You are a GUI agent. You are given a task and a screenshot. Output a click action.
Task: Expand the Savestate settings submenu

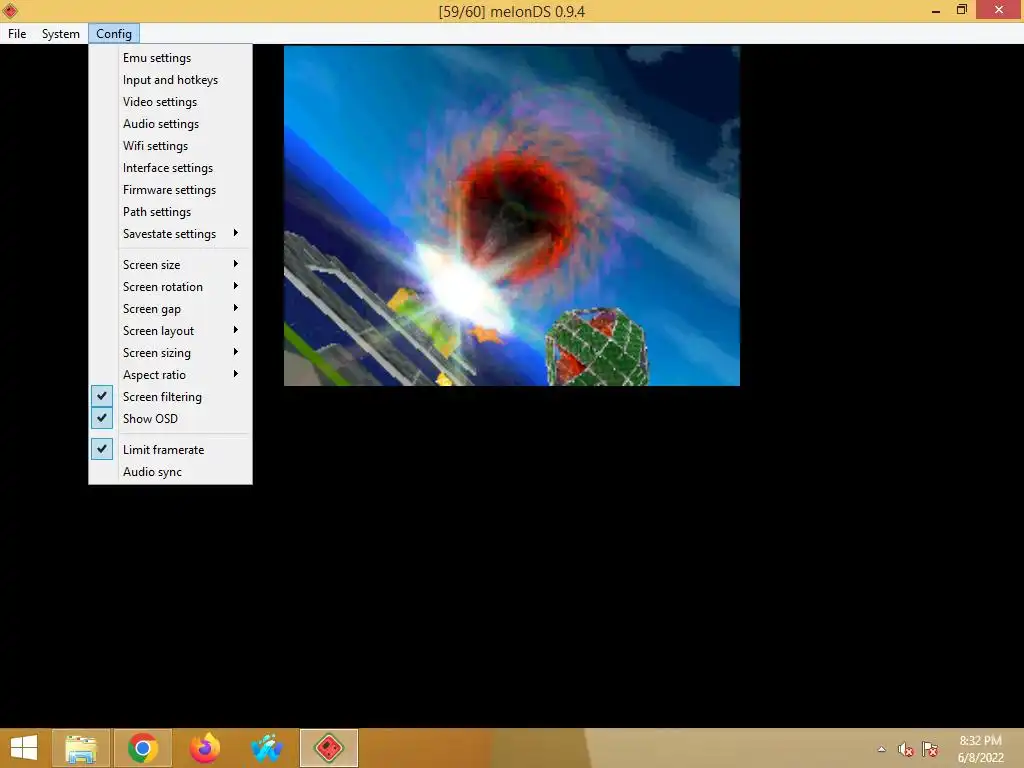(170, 234)
